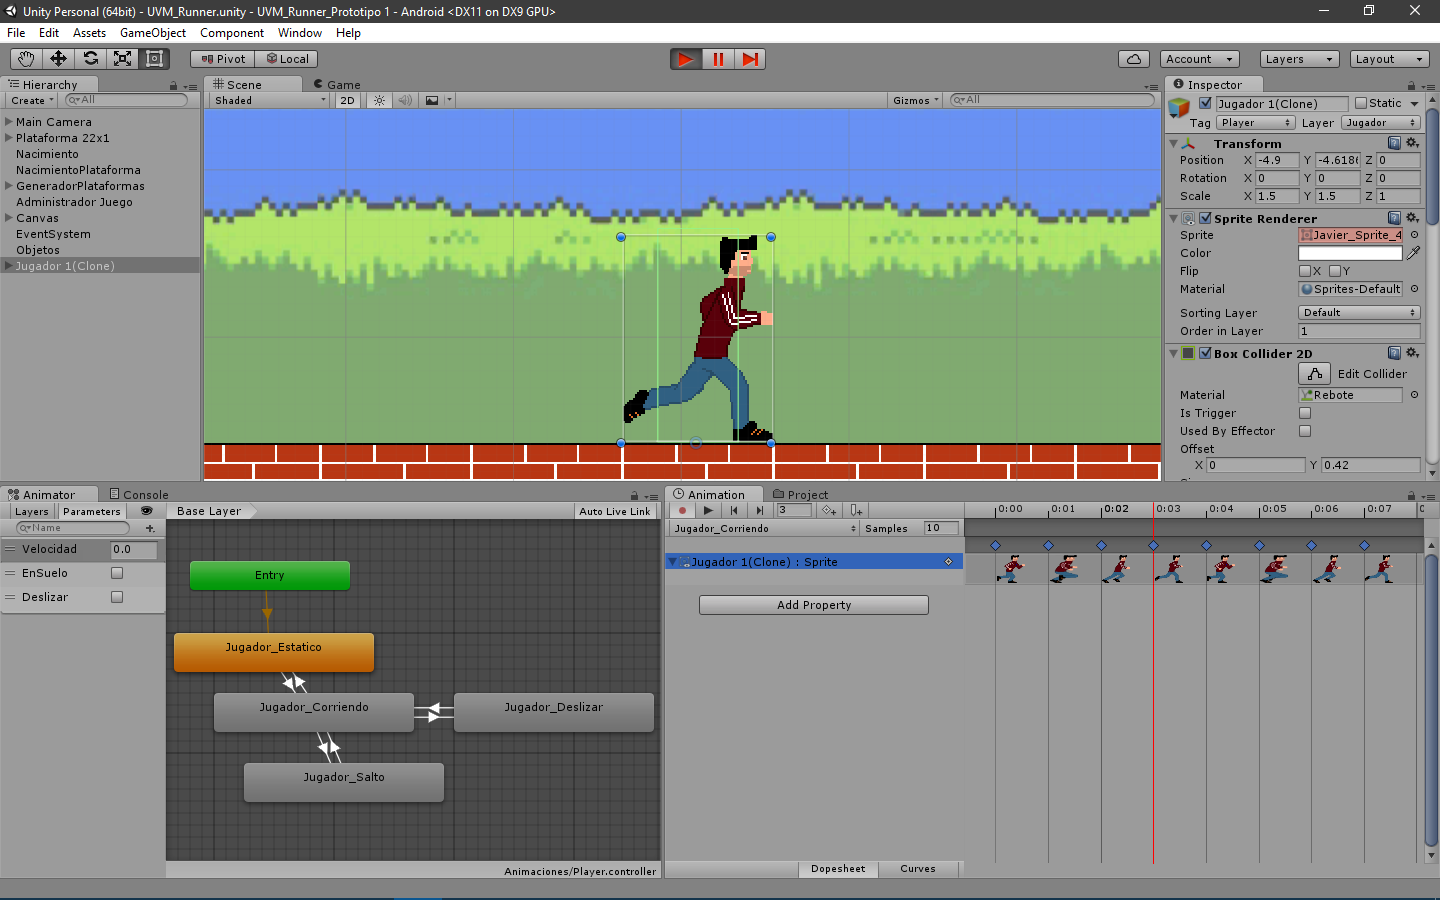This screenshot has height=900, width=1440.
Task: Switch to the Project tab
Action: click(800, 494)
